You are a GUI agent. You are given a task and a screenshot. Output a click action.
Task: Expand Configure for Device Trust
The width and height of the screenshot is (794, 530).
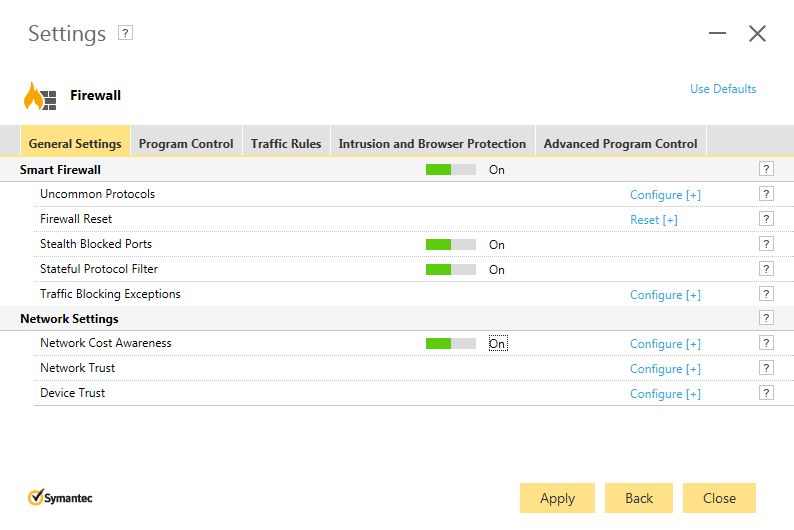tap(665, 394)
